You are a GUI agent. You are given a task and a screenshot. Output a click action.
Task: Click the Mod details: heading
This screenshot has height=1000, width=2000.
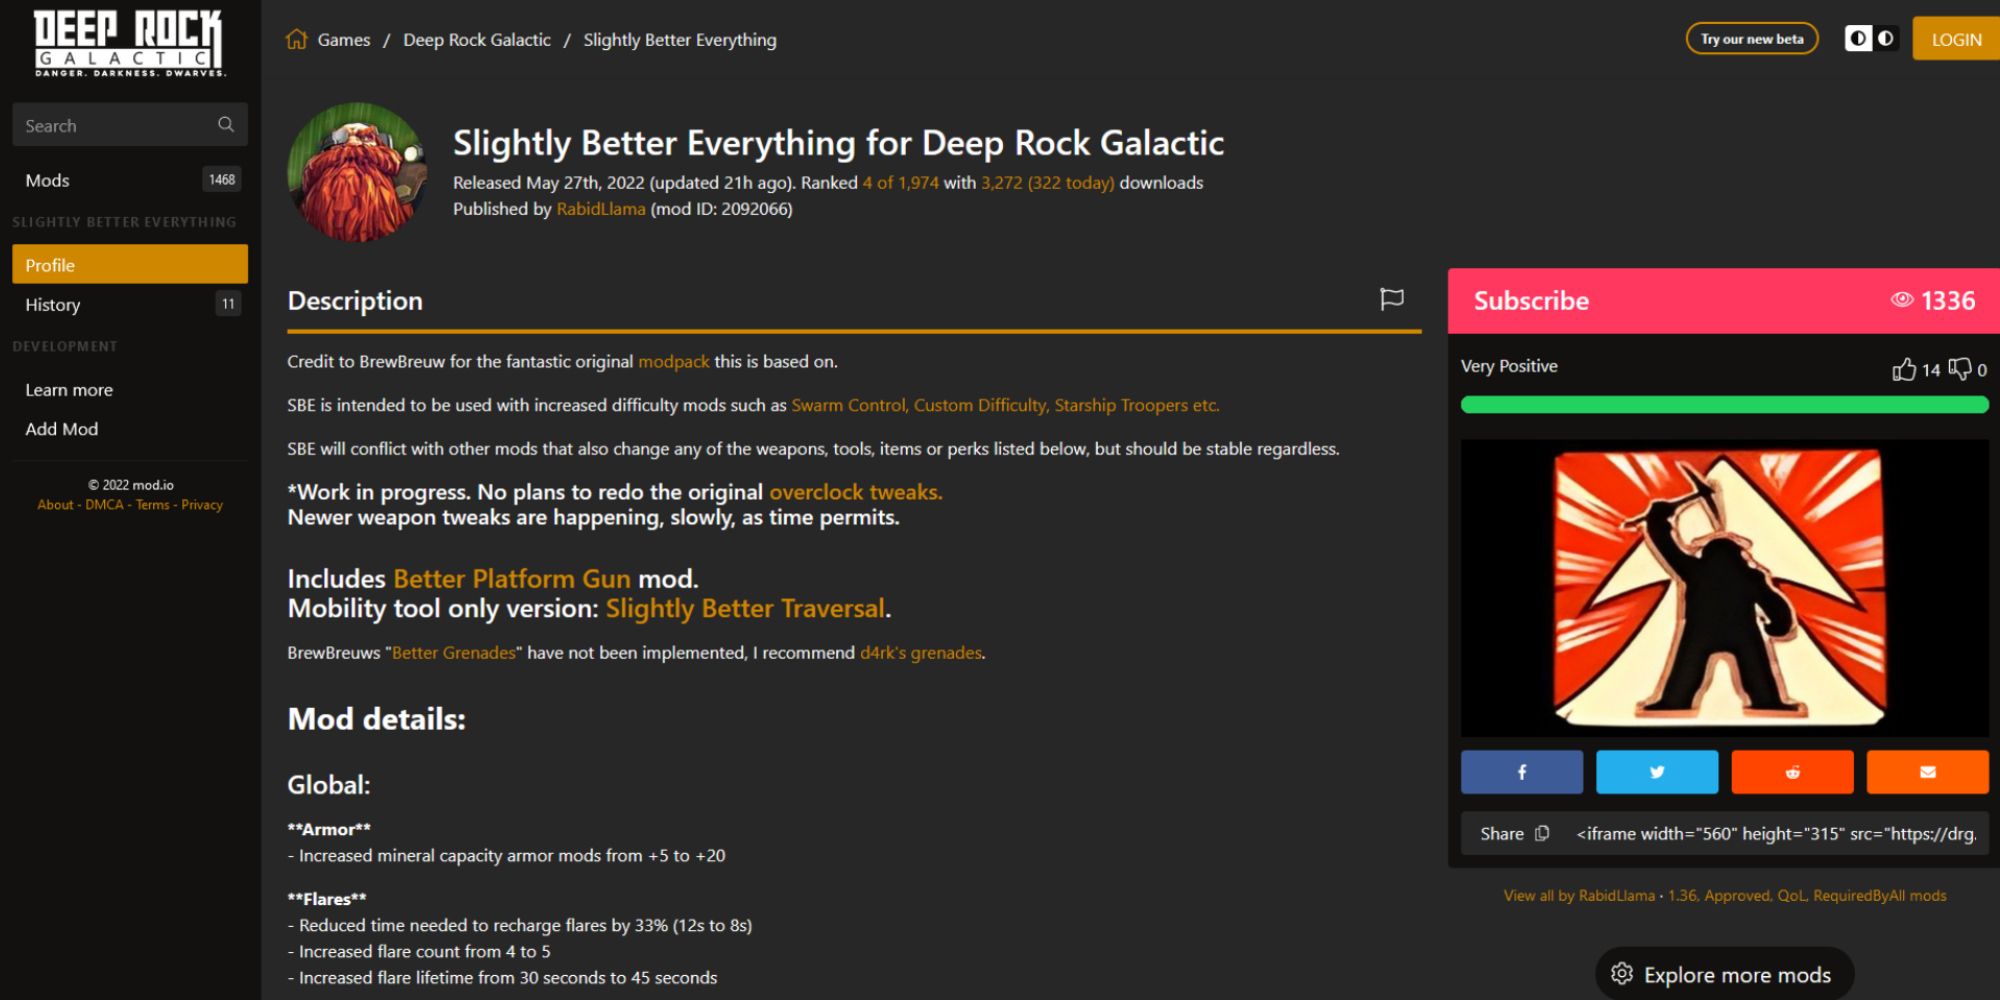pyautogui.click(x=377, y=719)
